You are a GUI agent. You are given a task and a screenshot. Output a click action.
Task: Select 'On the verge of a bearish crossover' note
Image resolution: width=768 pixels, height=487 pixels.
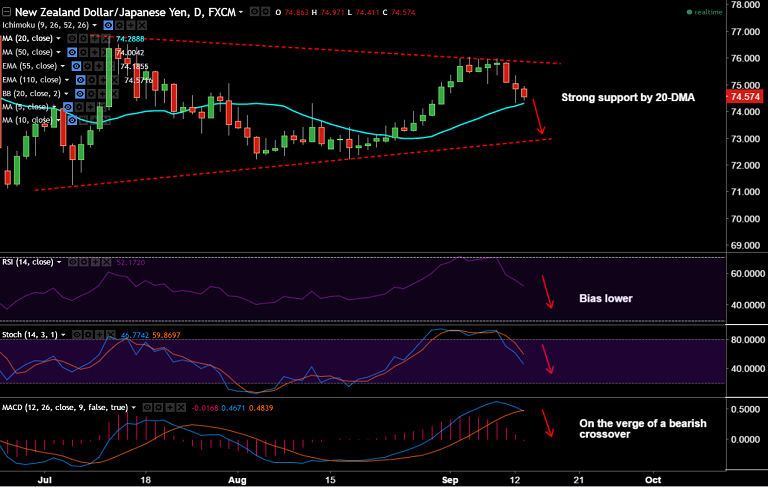[x=643, y=429]
